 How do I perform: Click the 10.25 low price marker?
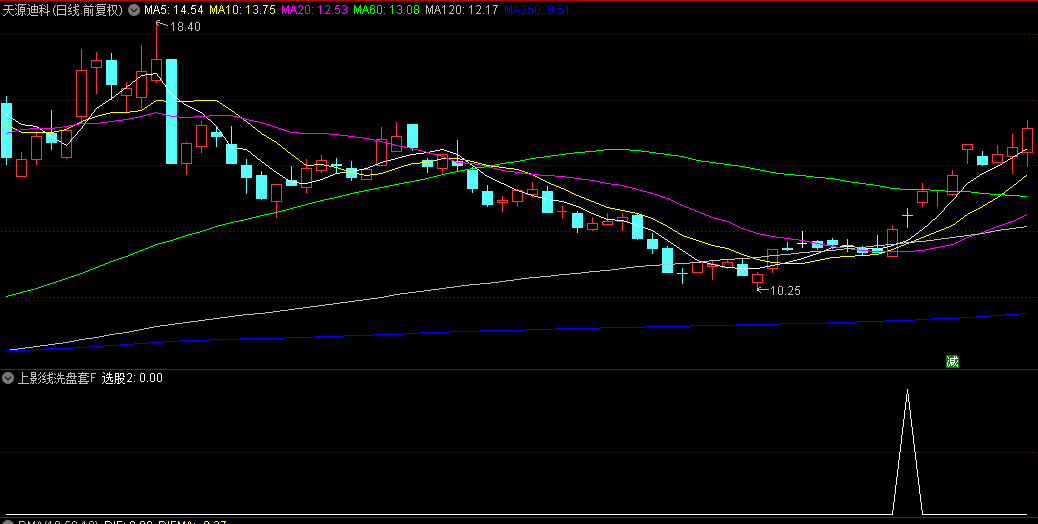point(785,290)
